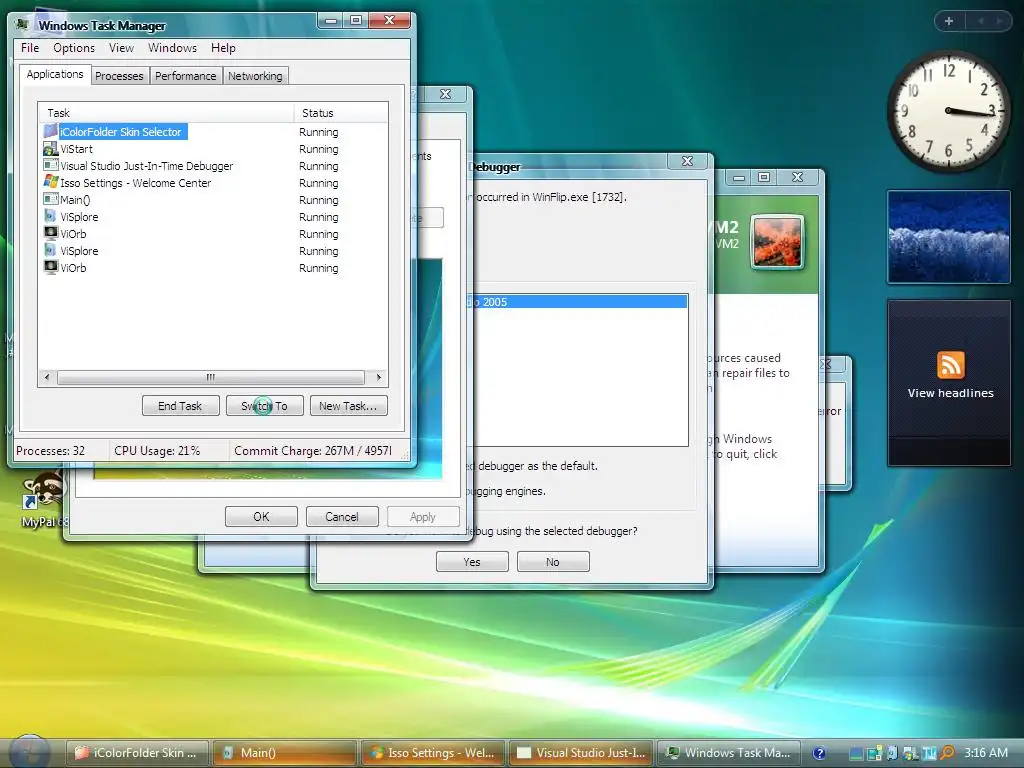Select the Applications tab
The image size is (1024, 768).
[55, 74]
